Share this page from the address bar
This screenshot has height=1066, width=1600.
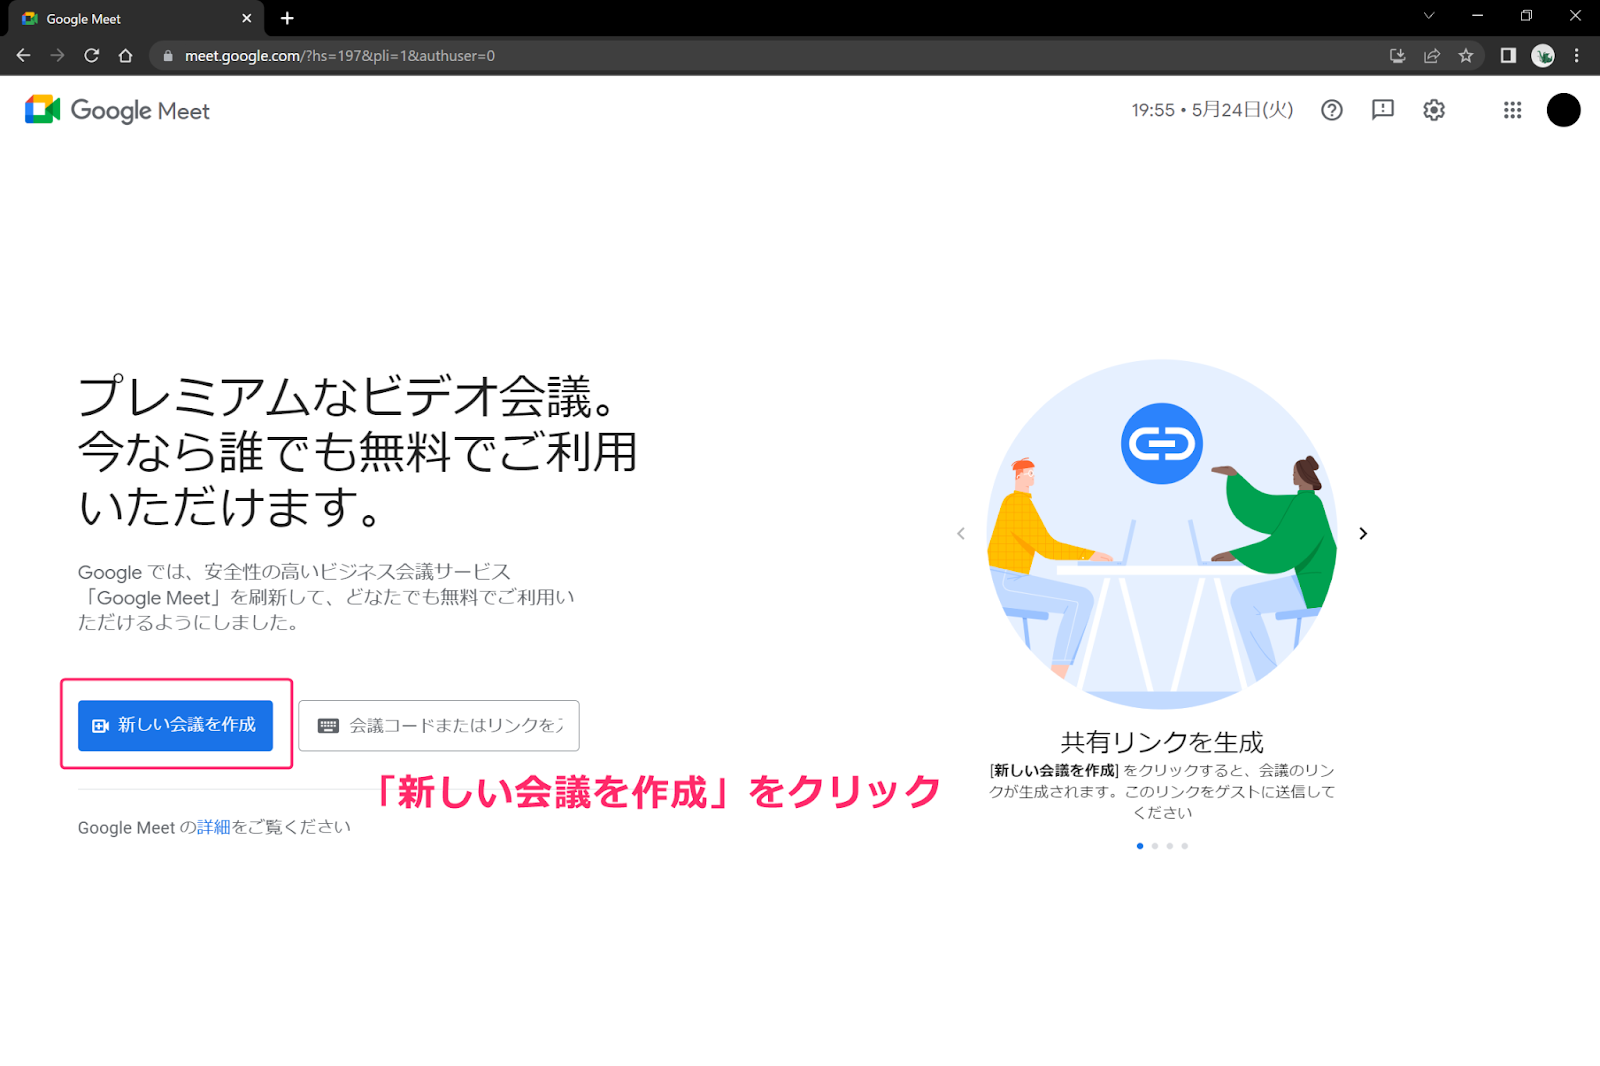(x=1432, y=56)
